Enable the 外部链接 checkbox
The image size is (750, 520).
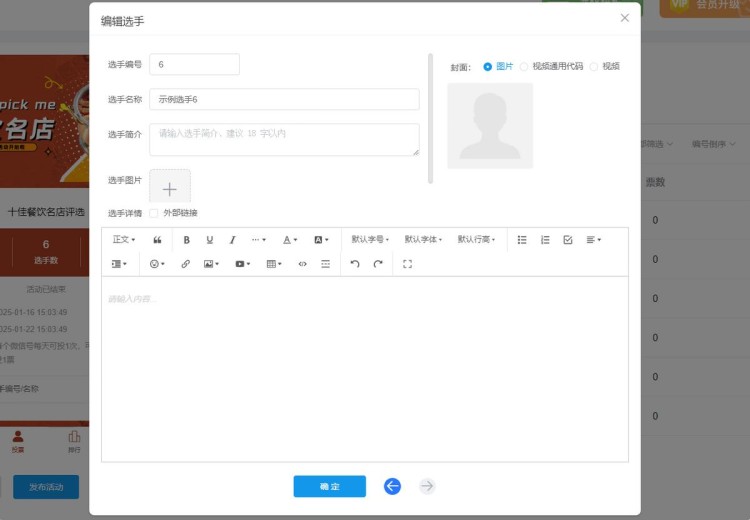coord(154,213)
